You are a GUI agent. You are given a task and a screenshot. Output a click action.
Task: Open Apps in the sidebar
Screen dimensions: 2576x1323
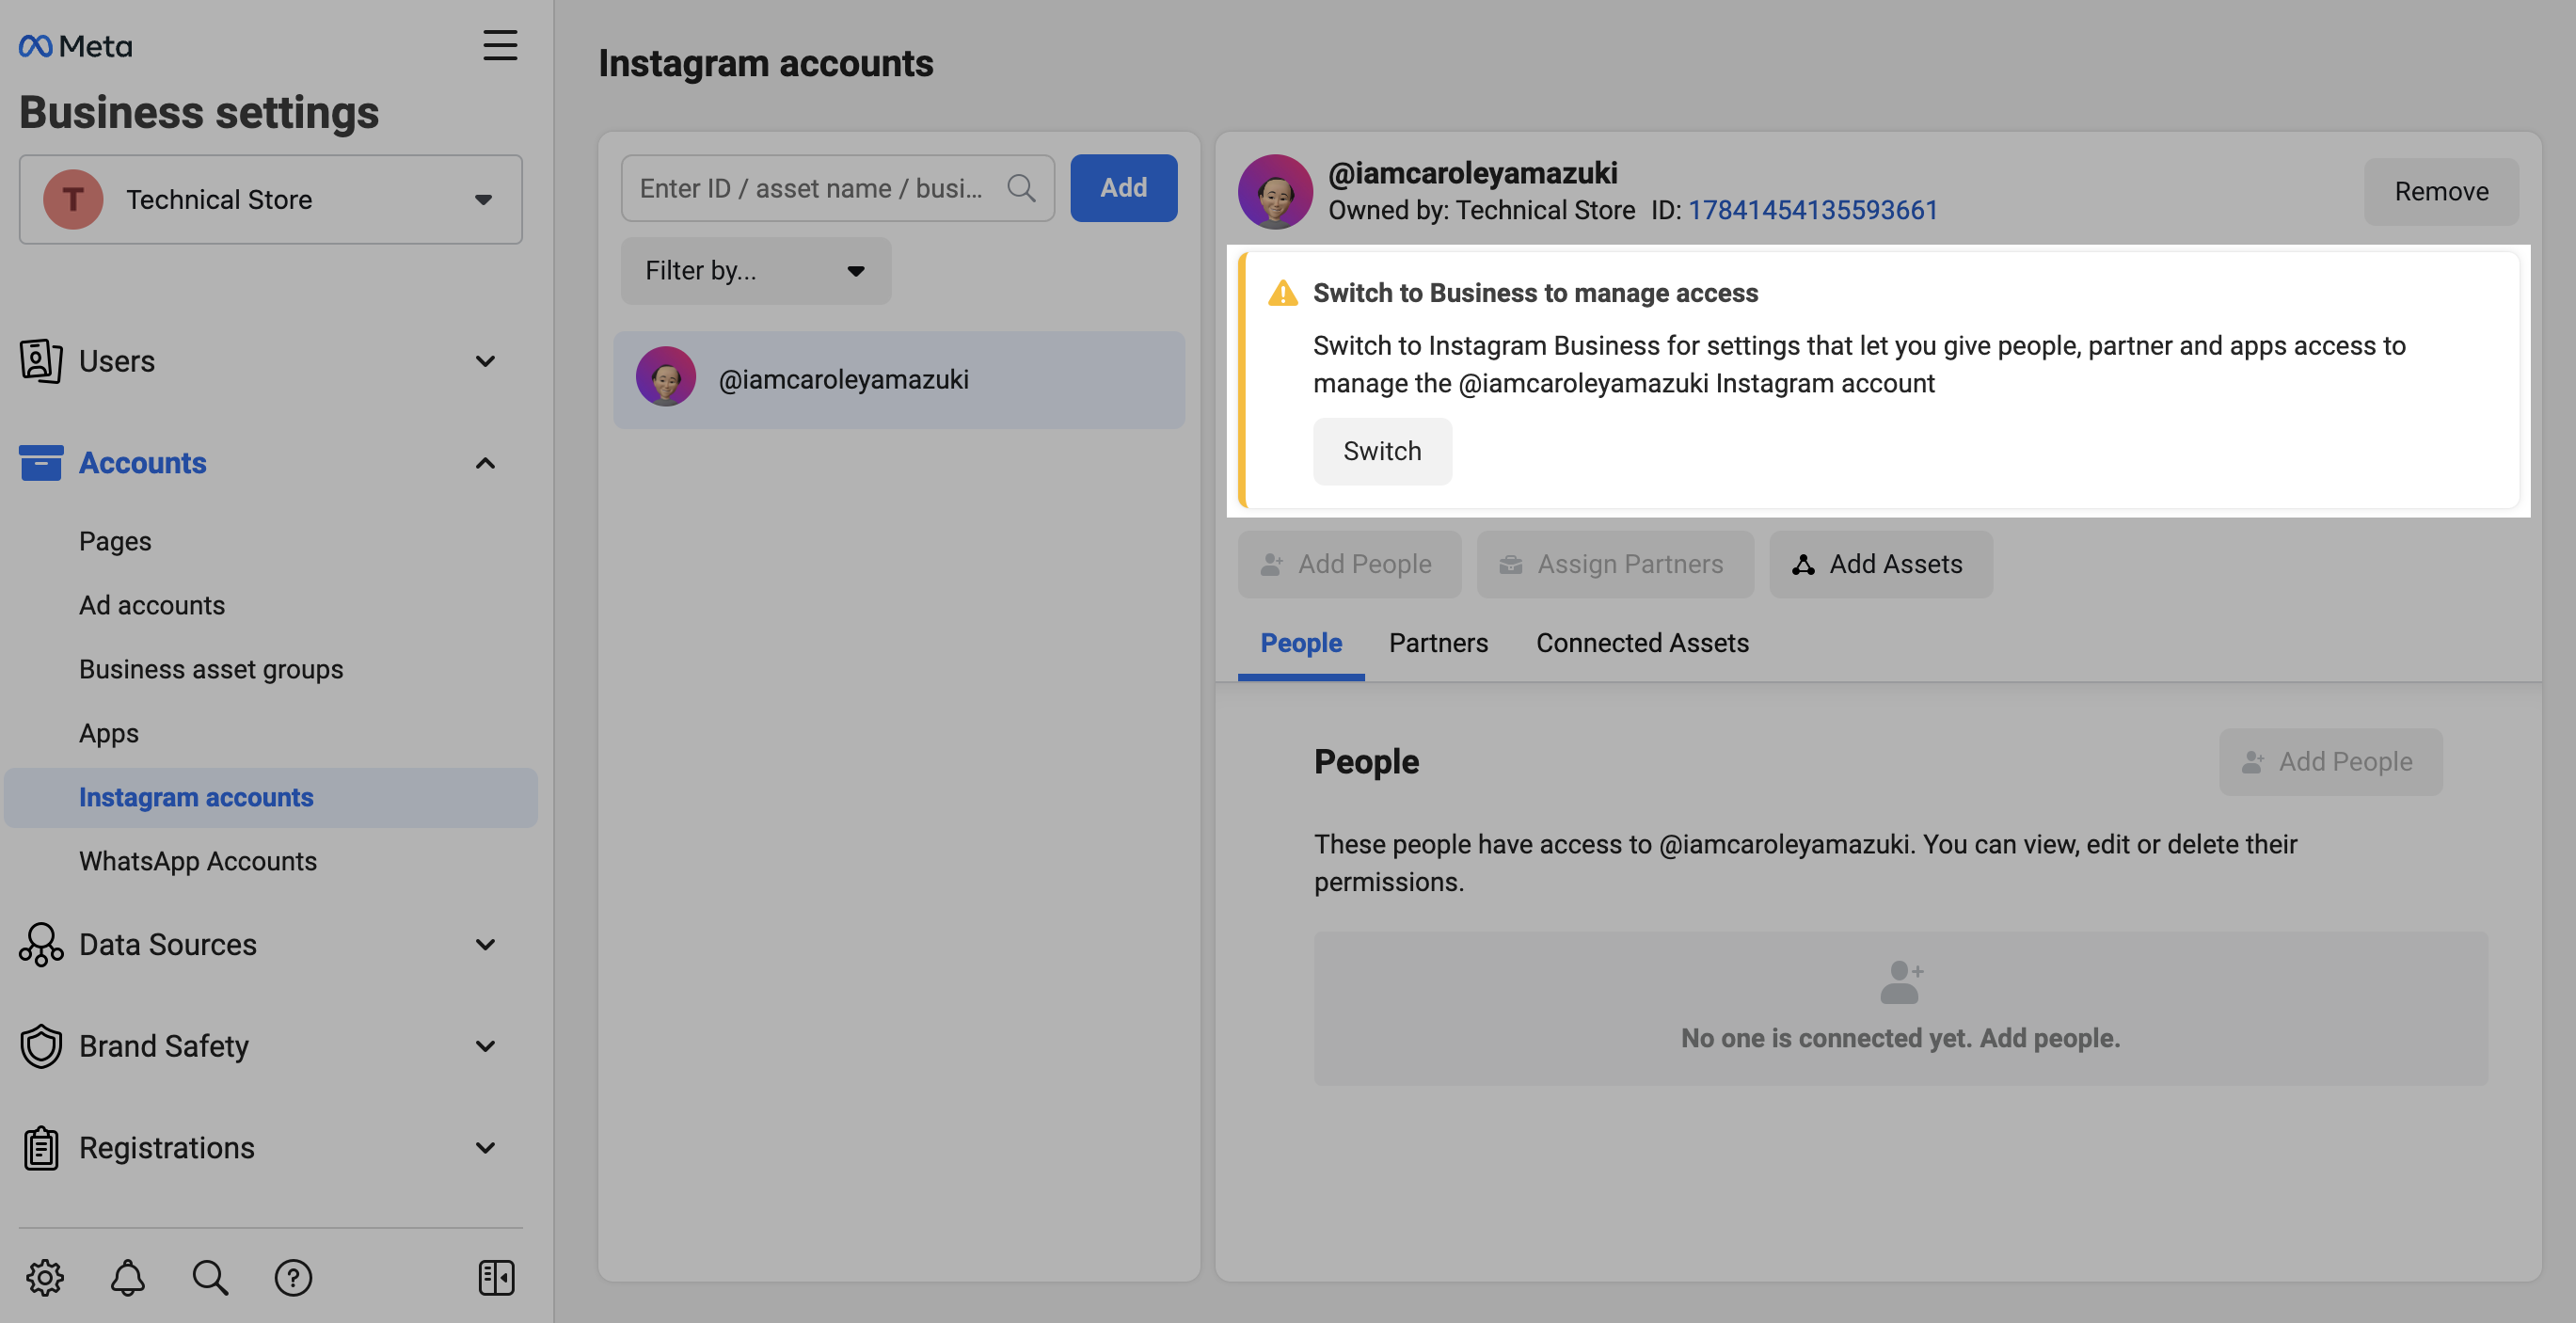(x=109, y=733)
